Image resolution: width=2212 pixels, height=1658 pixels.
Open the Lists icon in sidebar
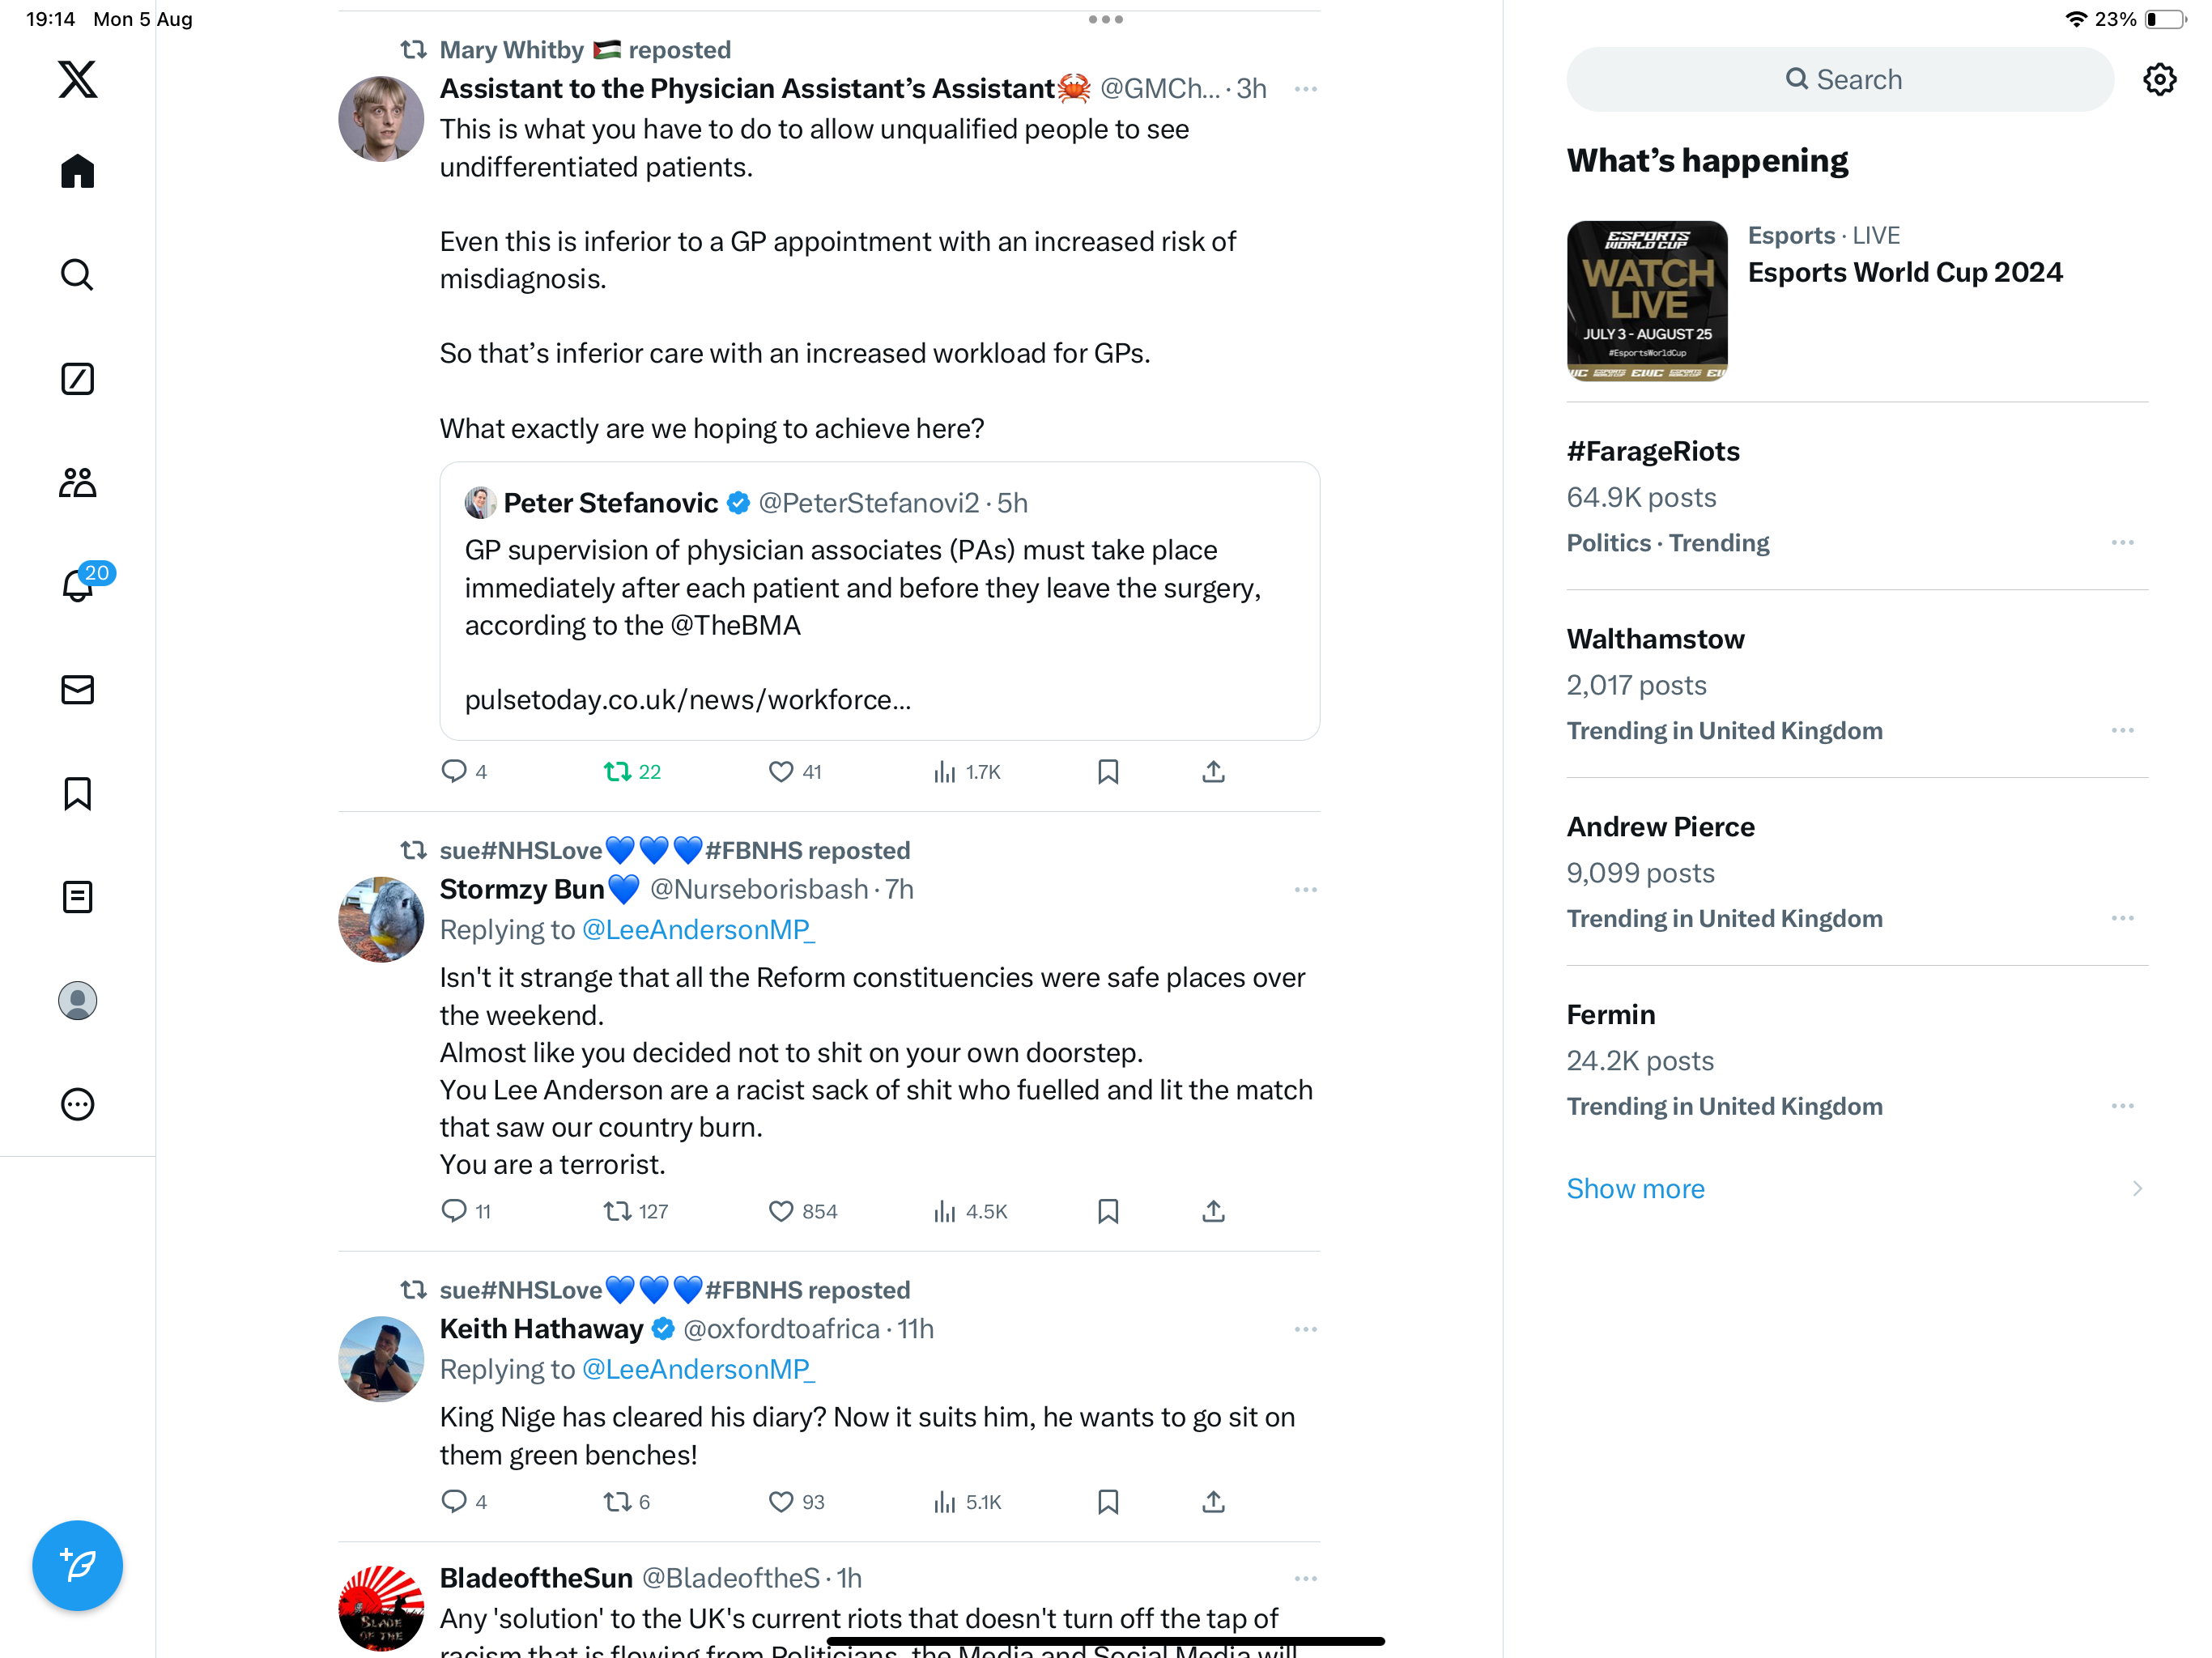tap(78, 897)
